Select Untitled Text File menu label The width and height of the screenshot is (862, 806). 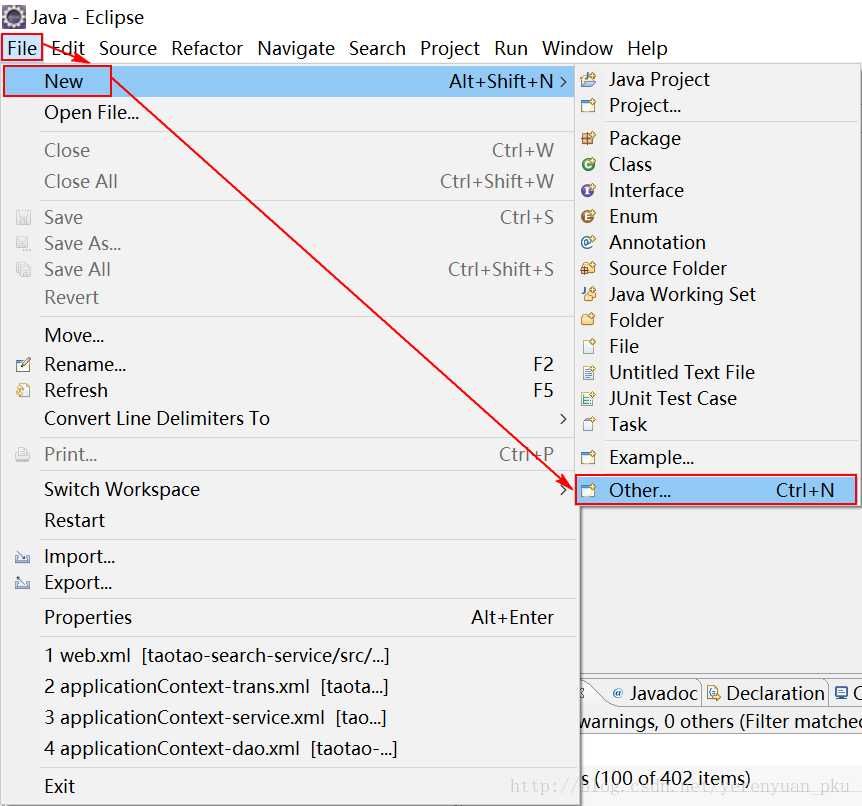[682, 372]
